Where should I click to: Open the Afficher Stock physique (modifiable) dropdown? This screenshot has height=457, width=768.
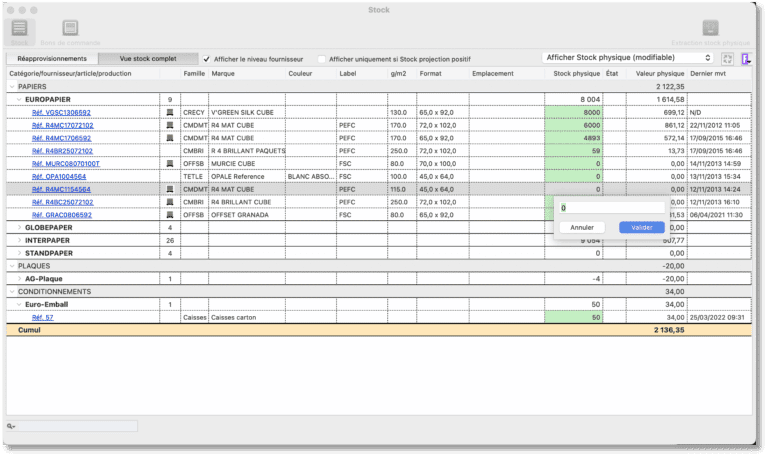coord(628,58)
